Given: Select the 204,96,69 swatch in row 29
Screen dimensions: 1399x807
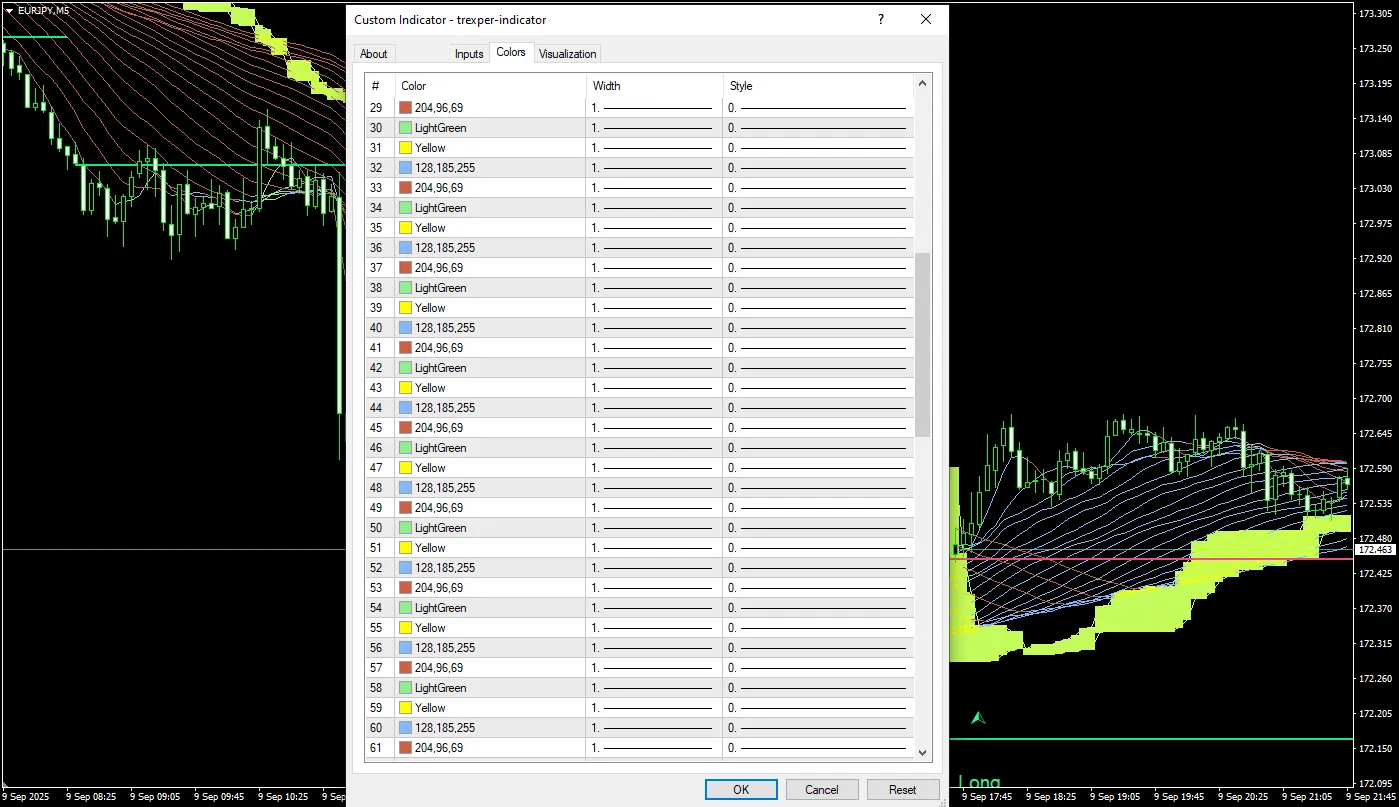Looking at the screenshot, I should click(406, 108).
